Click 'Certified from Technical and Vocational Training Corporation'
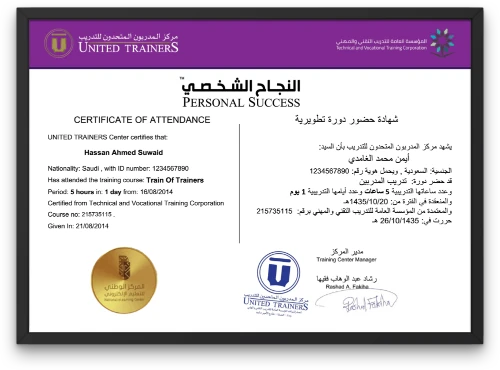Screen dimensions: 500x370 [x=136, y=203]
